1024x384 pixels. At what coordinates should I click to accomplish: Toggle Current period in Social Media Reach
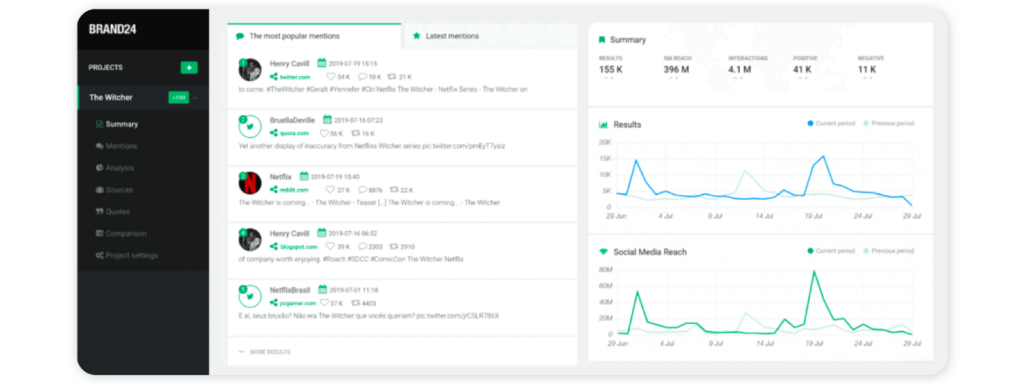pos(830,251)
